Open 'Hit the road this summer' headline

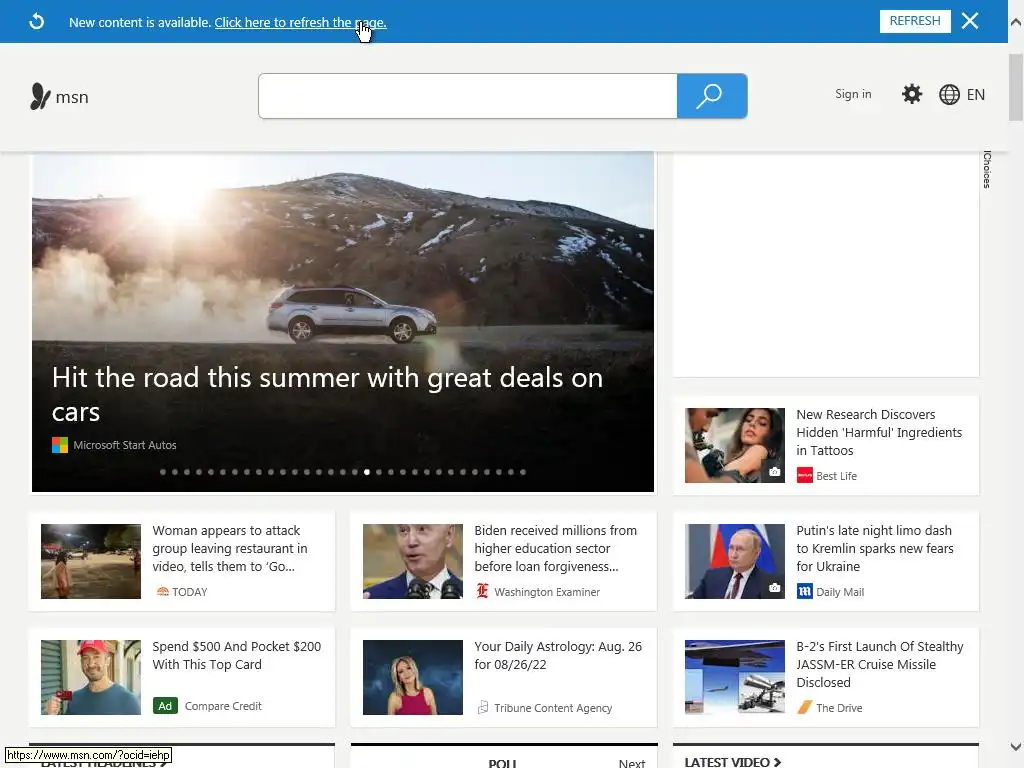click(327, 394)
